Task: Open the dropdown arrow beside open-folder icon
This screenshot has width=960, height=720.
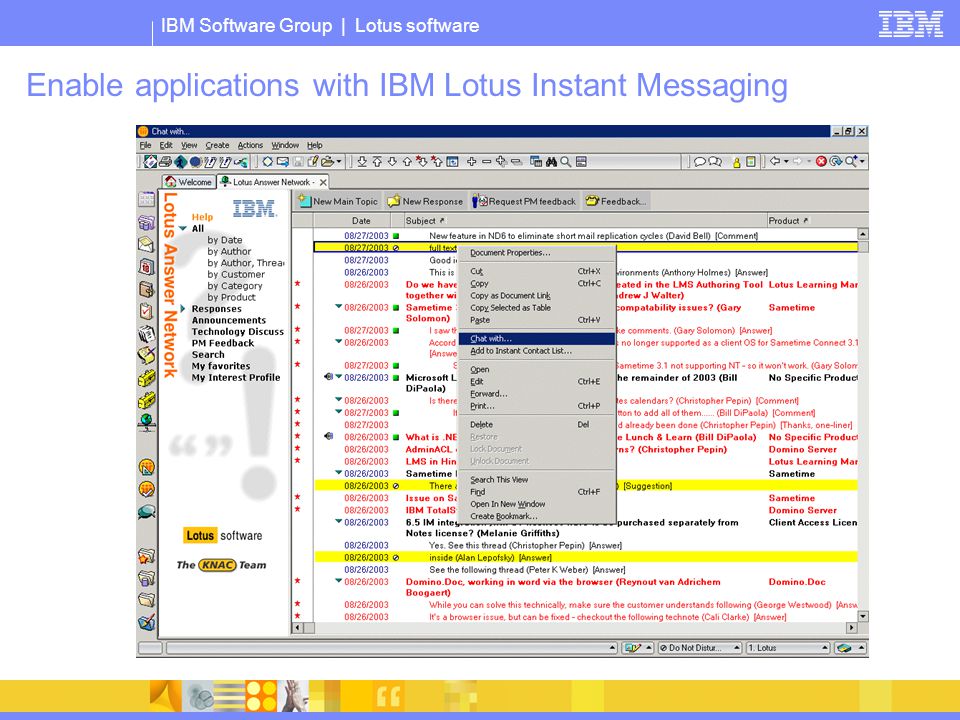Action: 339,162
